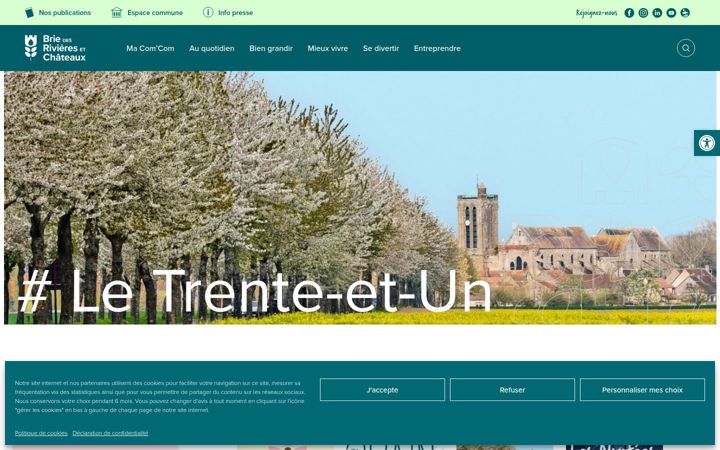Open the search magnifier icon
The width and height of the screenshot is (720, 450).
[x=686, y=48]
